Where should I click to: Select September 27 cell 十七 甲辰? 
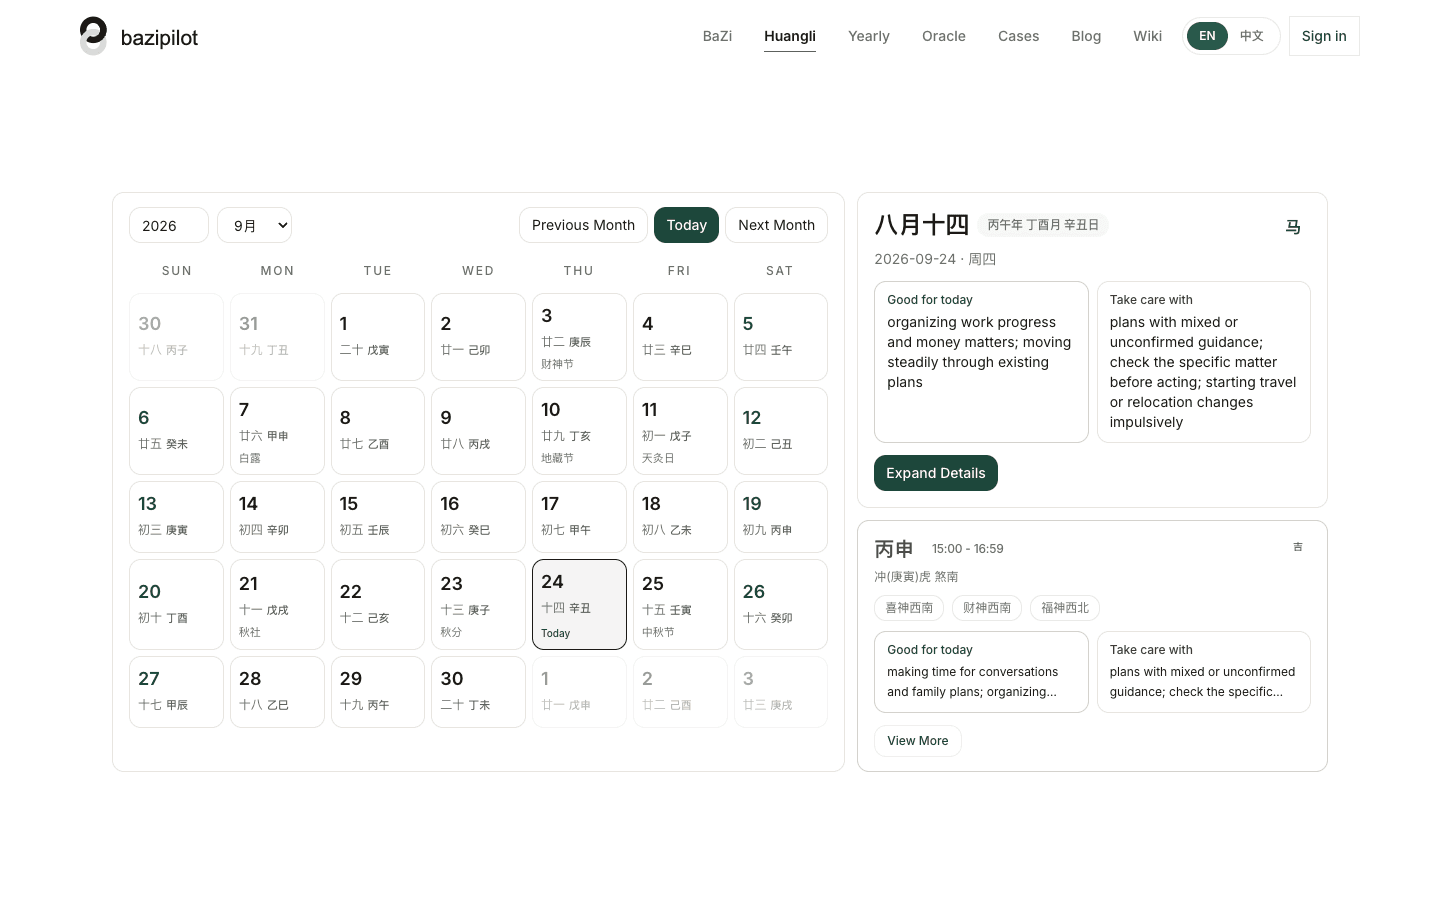coord(176,692)
